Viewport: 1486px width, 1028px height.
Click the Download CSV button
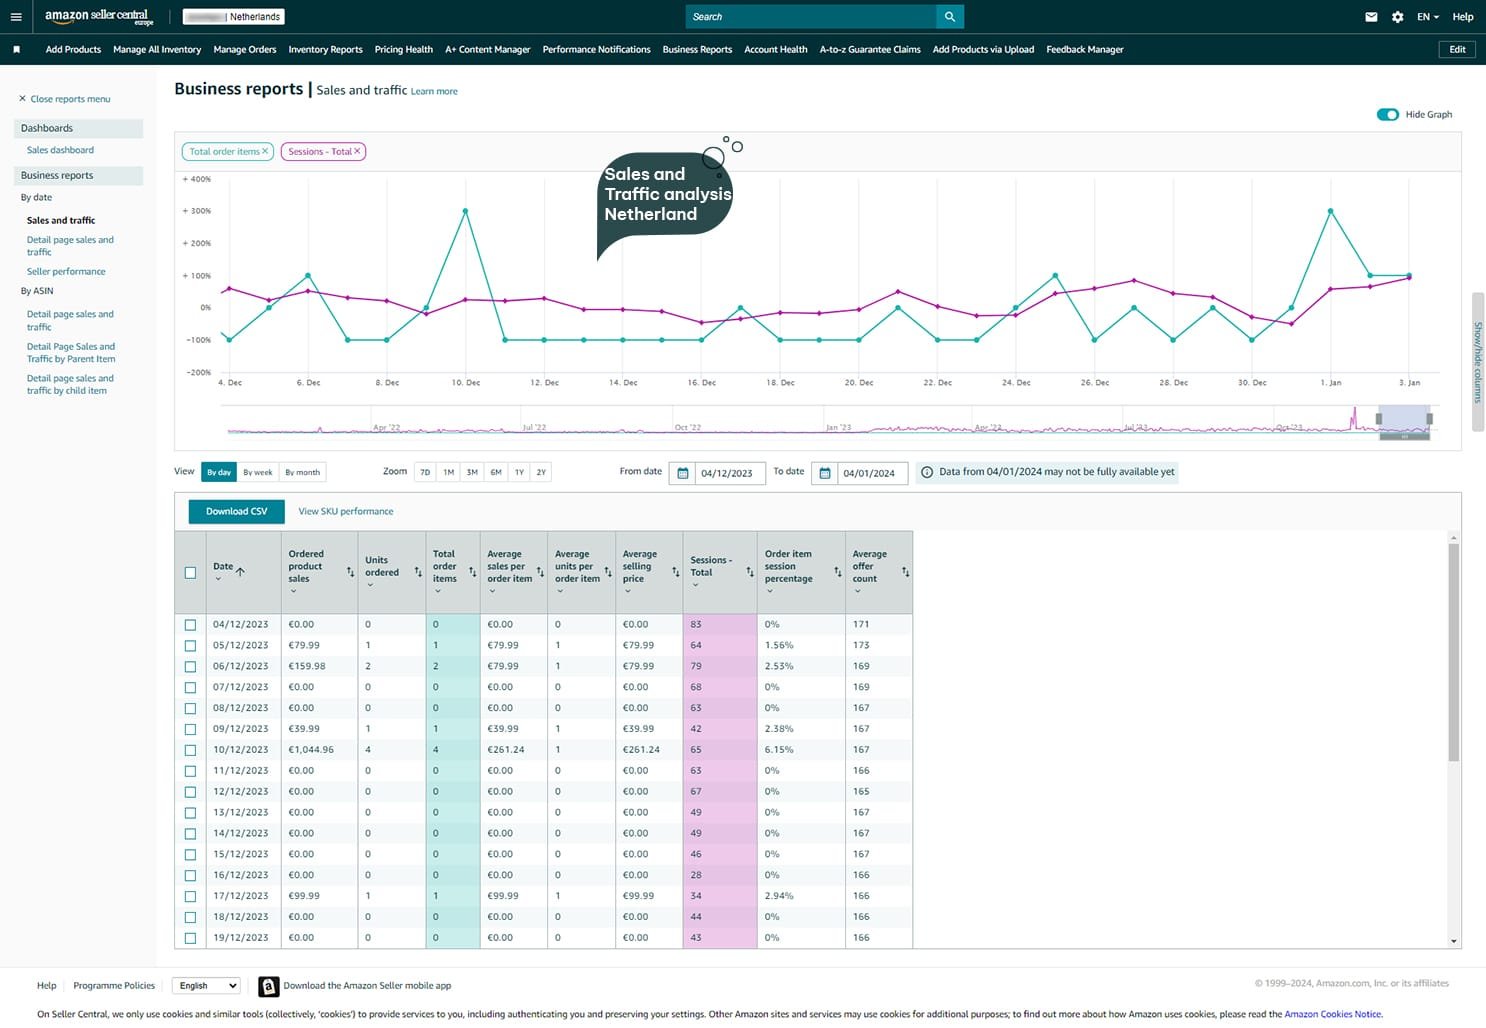[236, 512]
